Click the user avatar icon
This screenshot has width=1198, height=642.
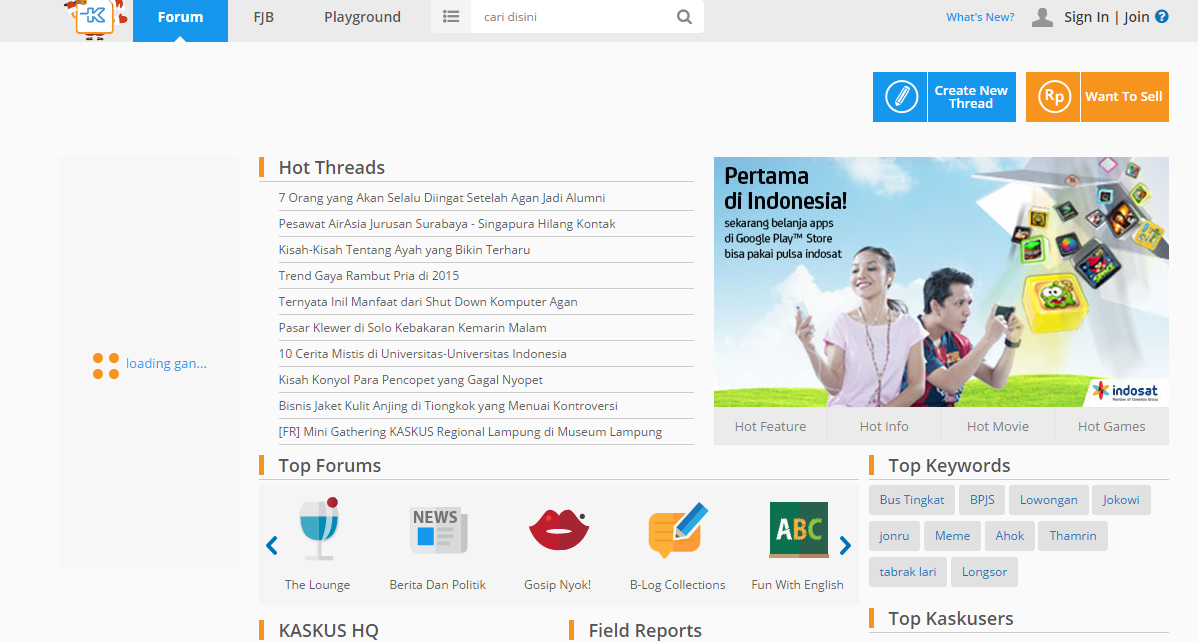click(x=1042, y=17)
